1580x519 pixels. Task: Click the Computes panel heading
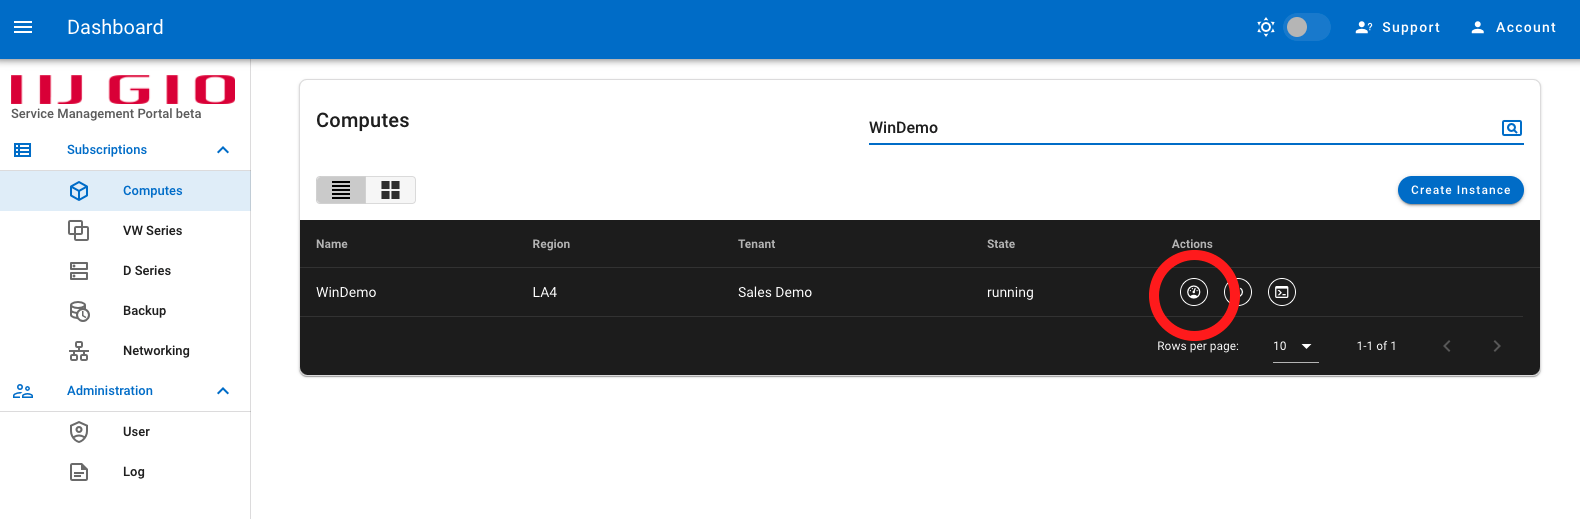click(x=363, y=120)
